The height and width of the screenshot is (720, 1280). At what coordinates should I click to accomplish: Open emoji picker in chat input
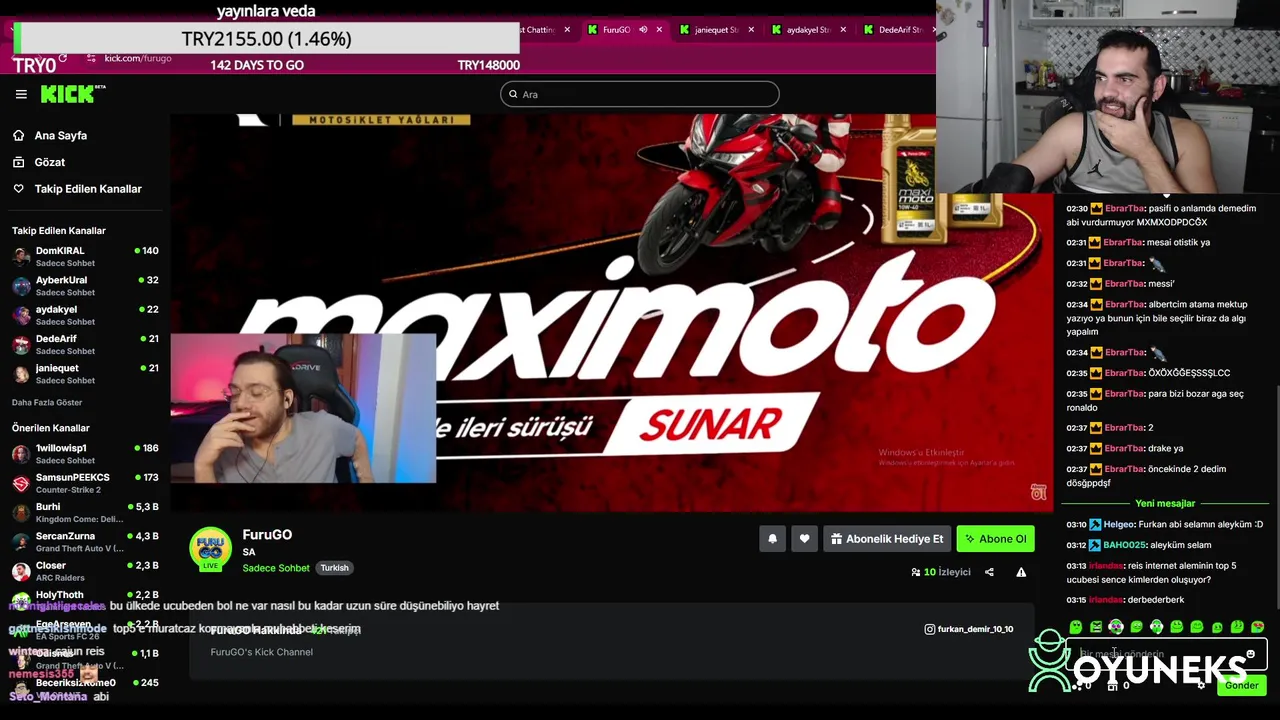(1250, 654)
